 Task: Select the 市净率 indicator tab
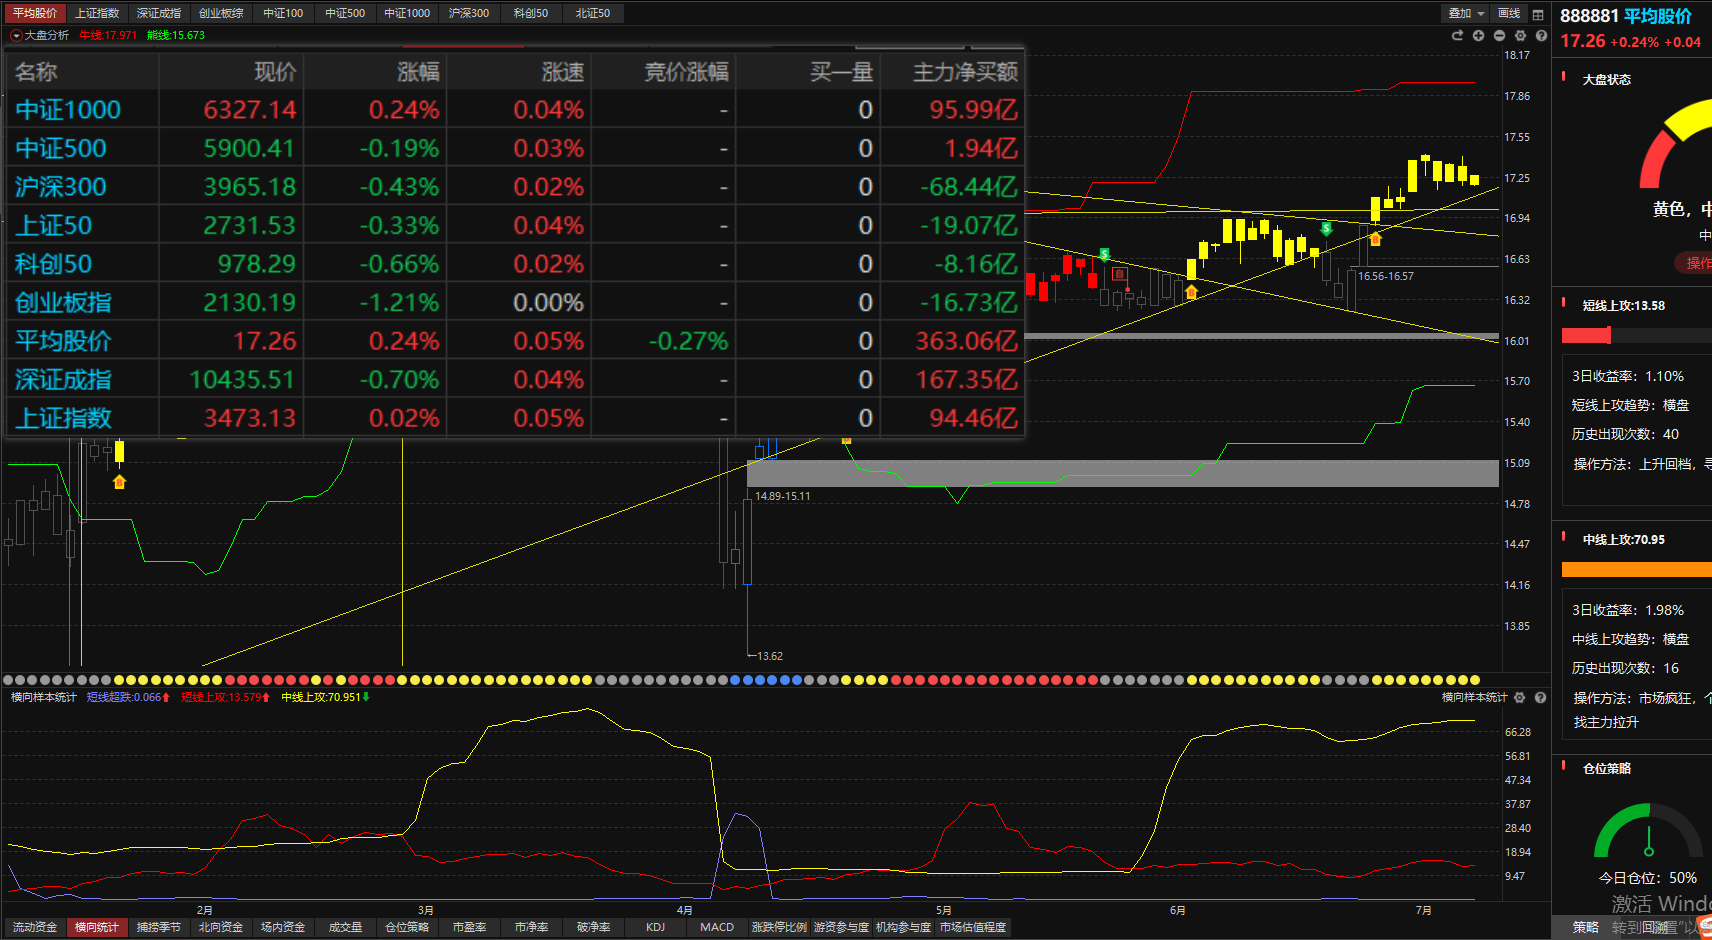click(x=531, y=927)
